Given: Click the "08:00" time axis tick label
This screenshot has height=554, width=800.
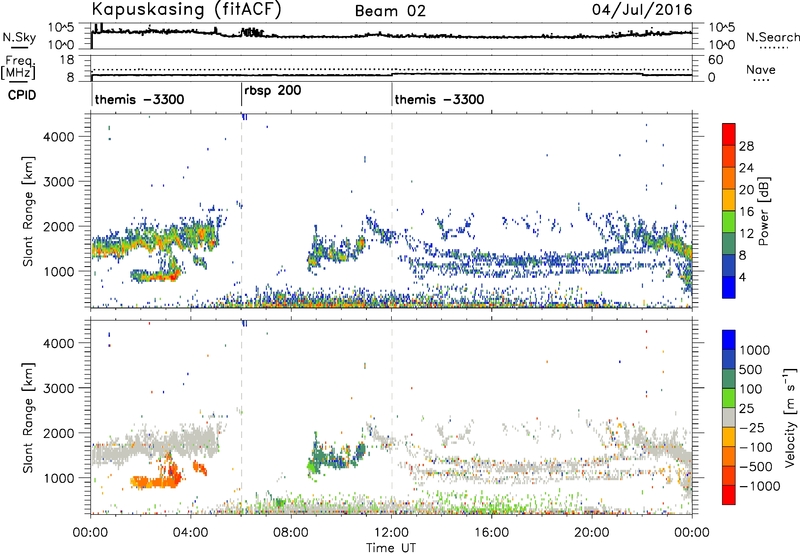Looking at the screenshot, I should (x=291, y=533).
